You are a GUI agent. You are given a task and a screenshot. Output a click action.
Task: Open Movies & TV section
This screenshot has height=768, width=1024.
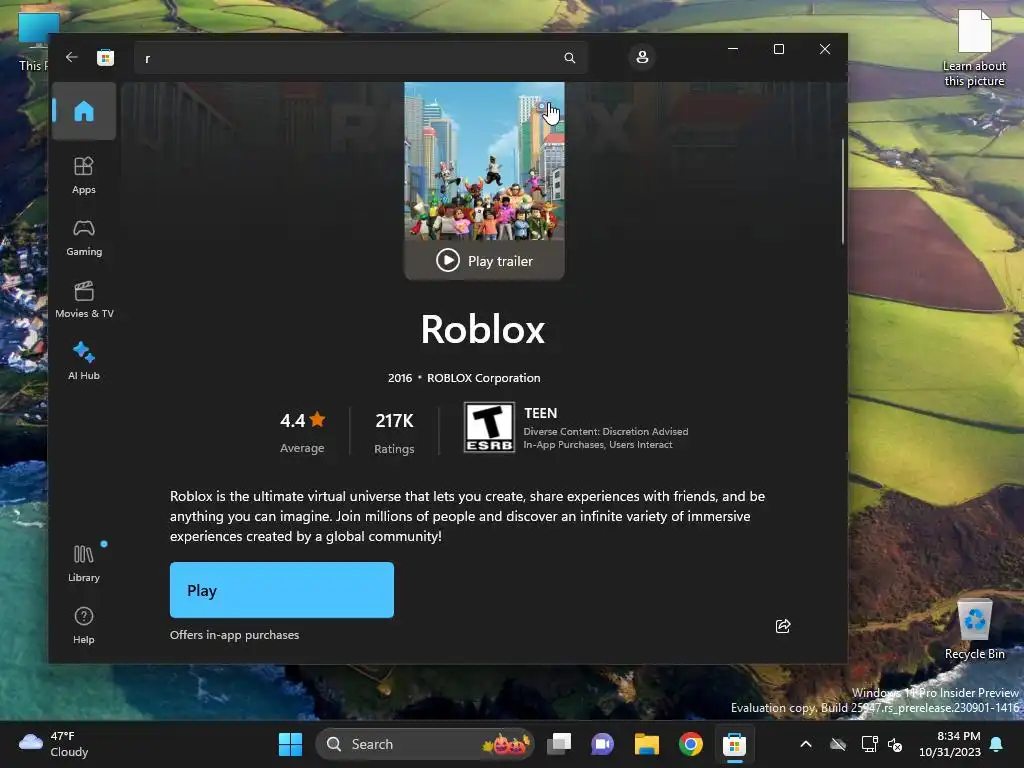pyautogui.click(x=84, y=300)
